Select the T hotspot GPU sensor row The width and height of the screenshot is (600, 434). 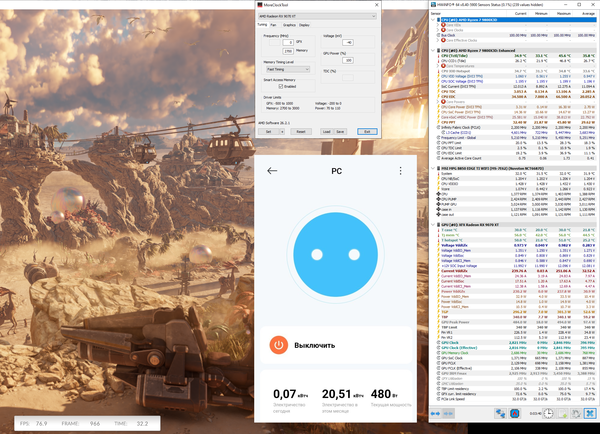click(x=515, y=240)
